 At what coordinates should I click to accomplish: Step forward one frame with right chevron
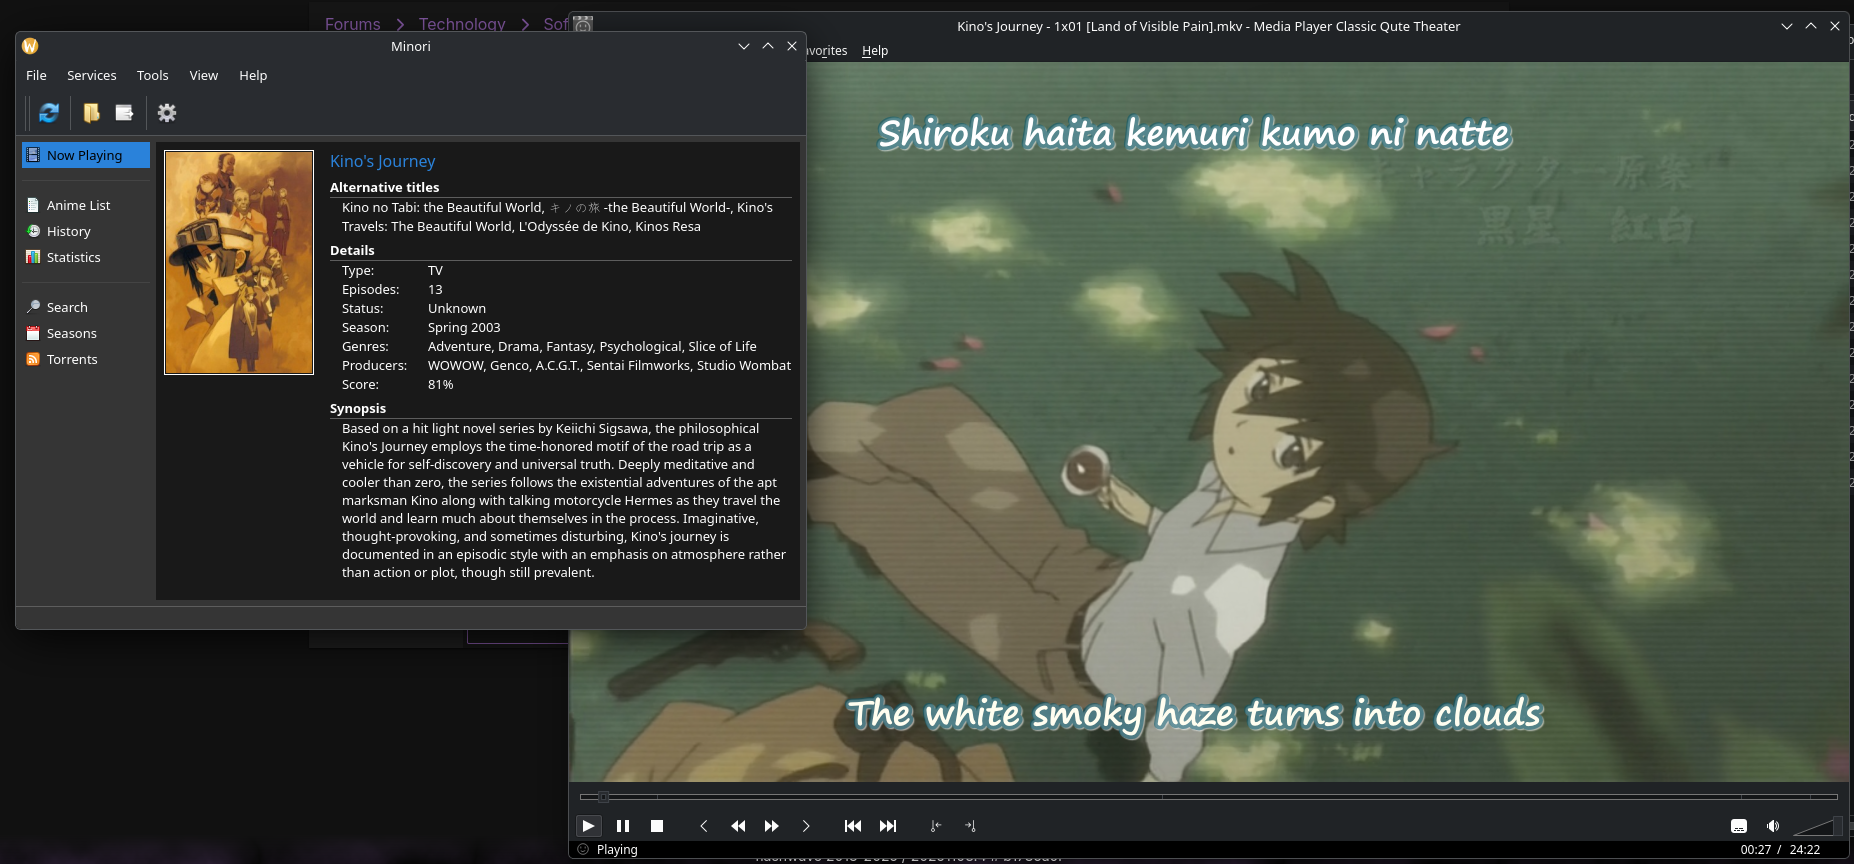click(x=806, y=826)
